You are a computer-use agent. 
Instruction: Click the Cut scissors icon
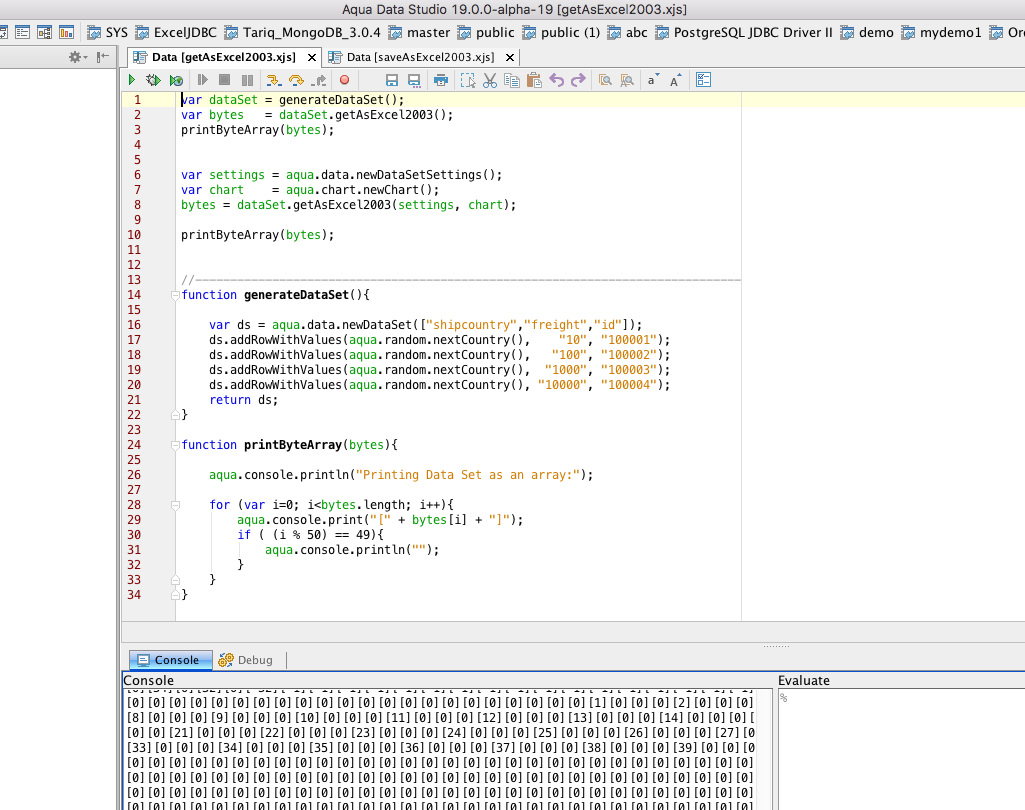pyautogui.click(x=490, y=80)
